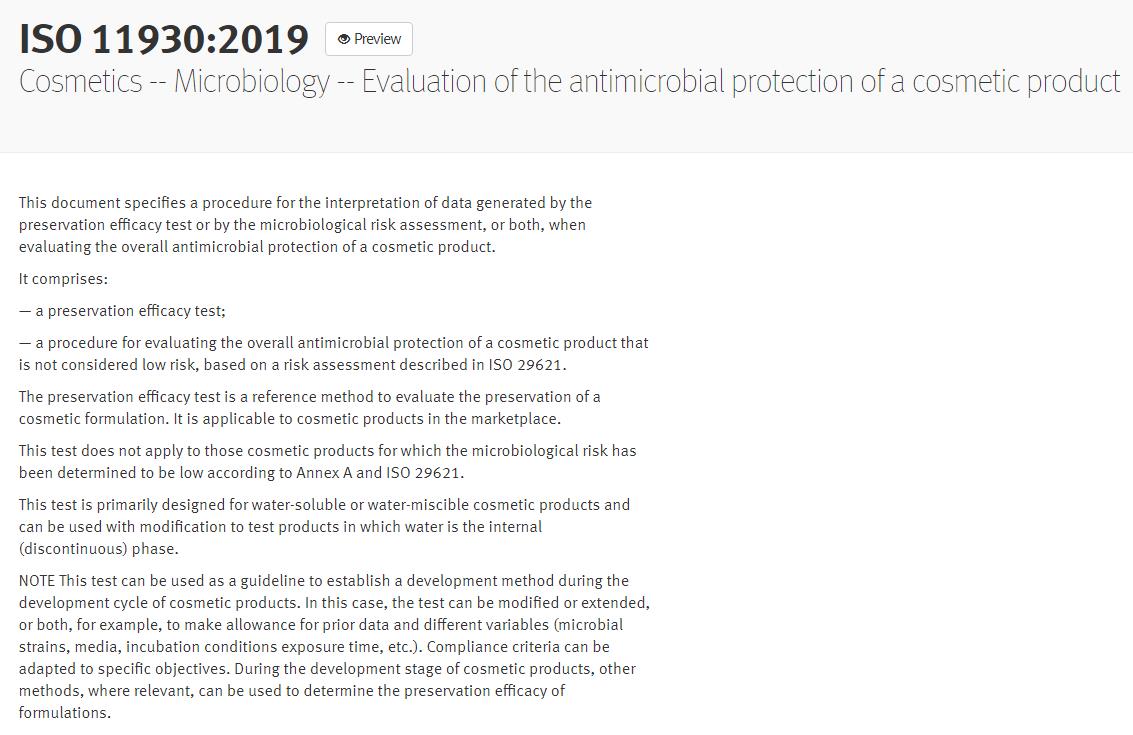Click the Preview button

click(x=369, y=39)
